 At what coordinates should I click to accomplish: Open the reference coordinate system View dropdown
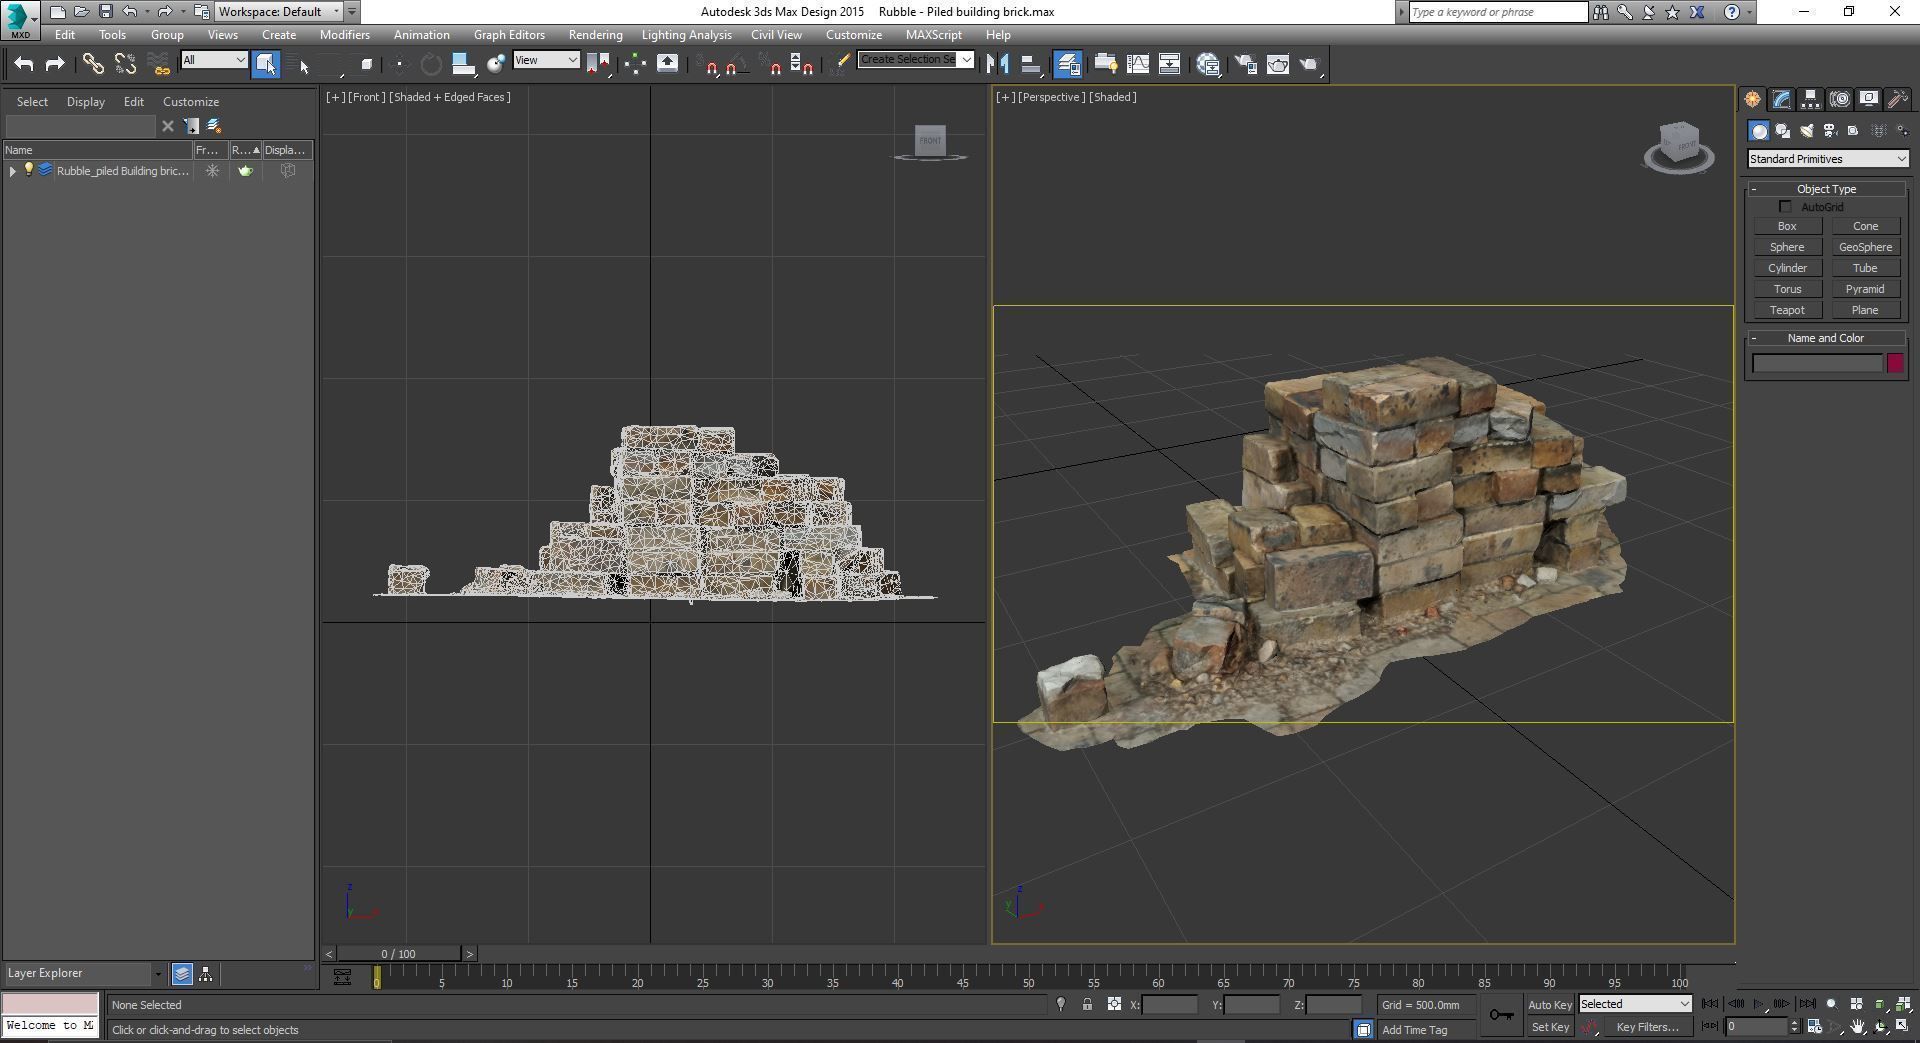pyautogui.click(x=546, y=60)
